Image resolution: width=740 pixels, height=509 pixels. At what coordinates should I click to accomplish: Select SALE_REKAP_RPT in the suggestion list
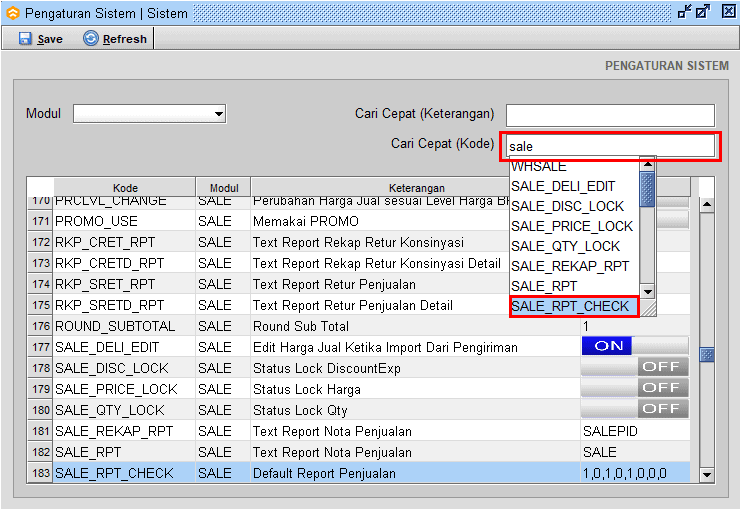pos(574,266)
